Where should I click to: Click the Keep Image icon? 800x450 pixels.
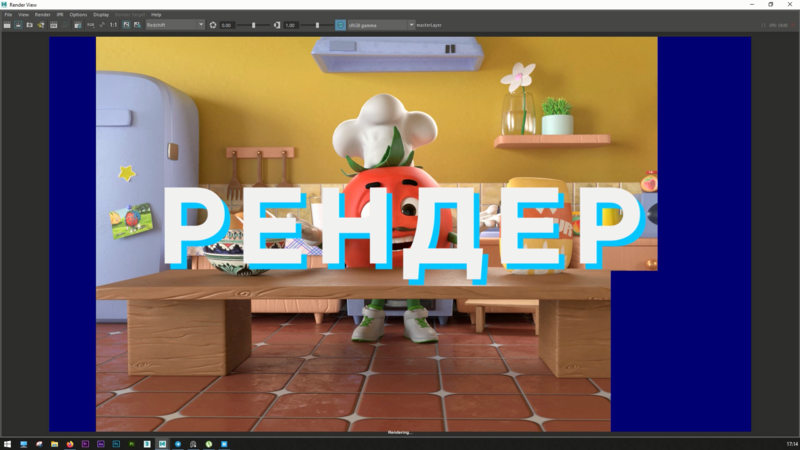(x=126, y=25)
